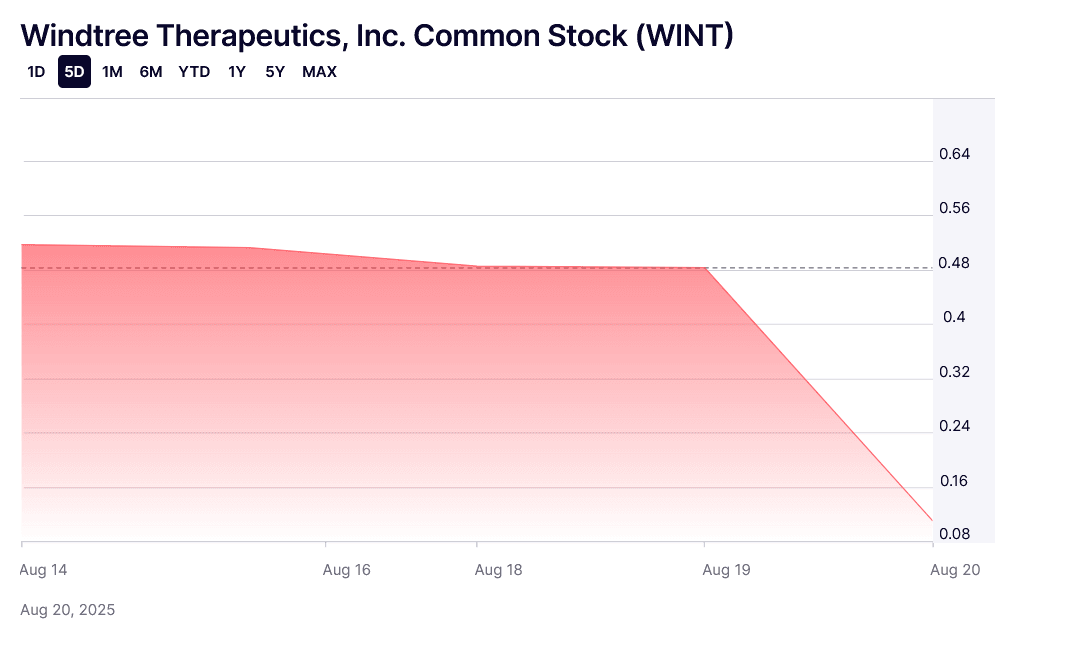1091x645 pixels.
Task: Click the Aug 14 x-axis label
Action: [x=44, y=570]
